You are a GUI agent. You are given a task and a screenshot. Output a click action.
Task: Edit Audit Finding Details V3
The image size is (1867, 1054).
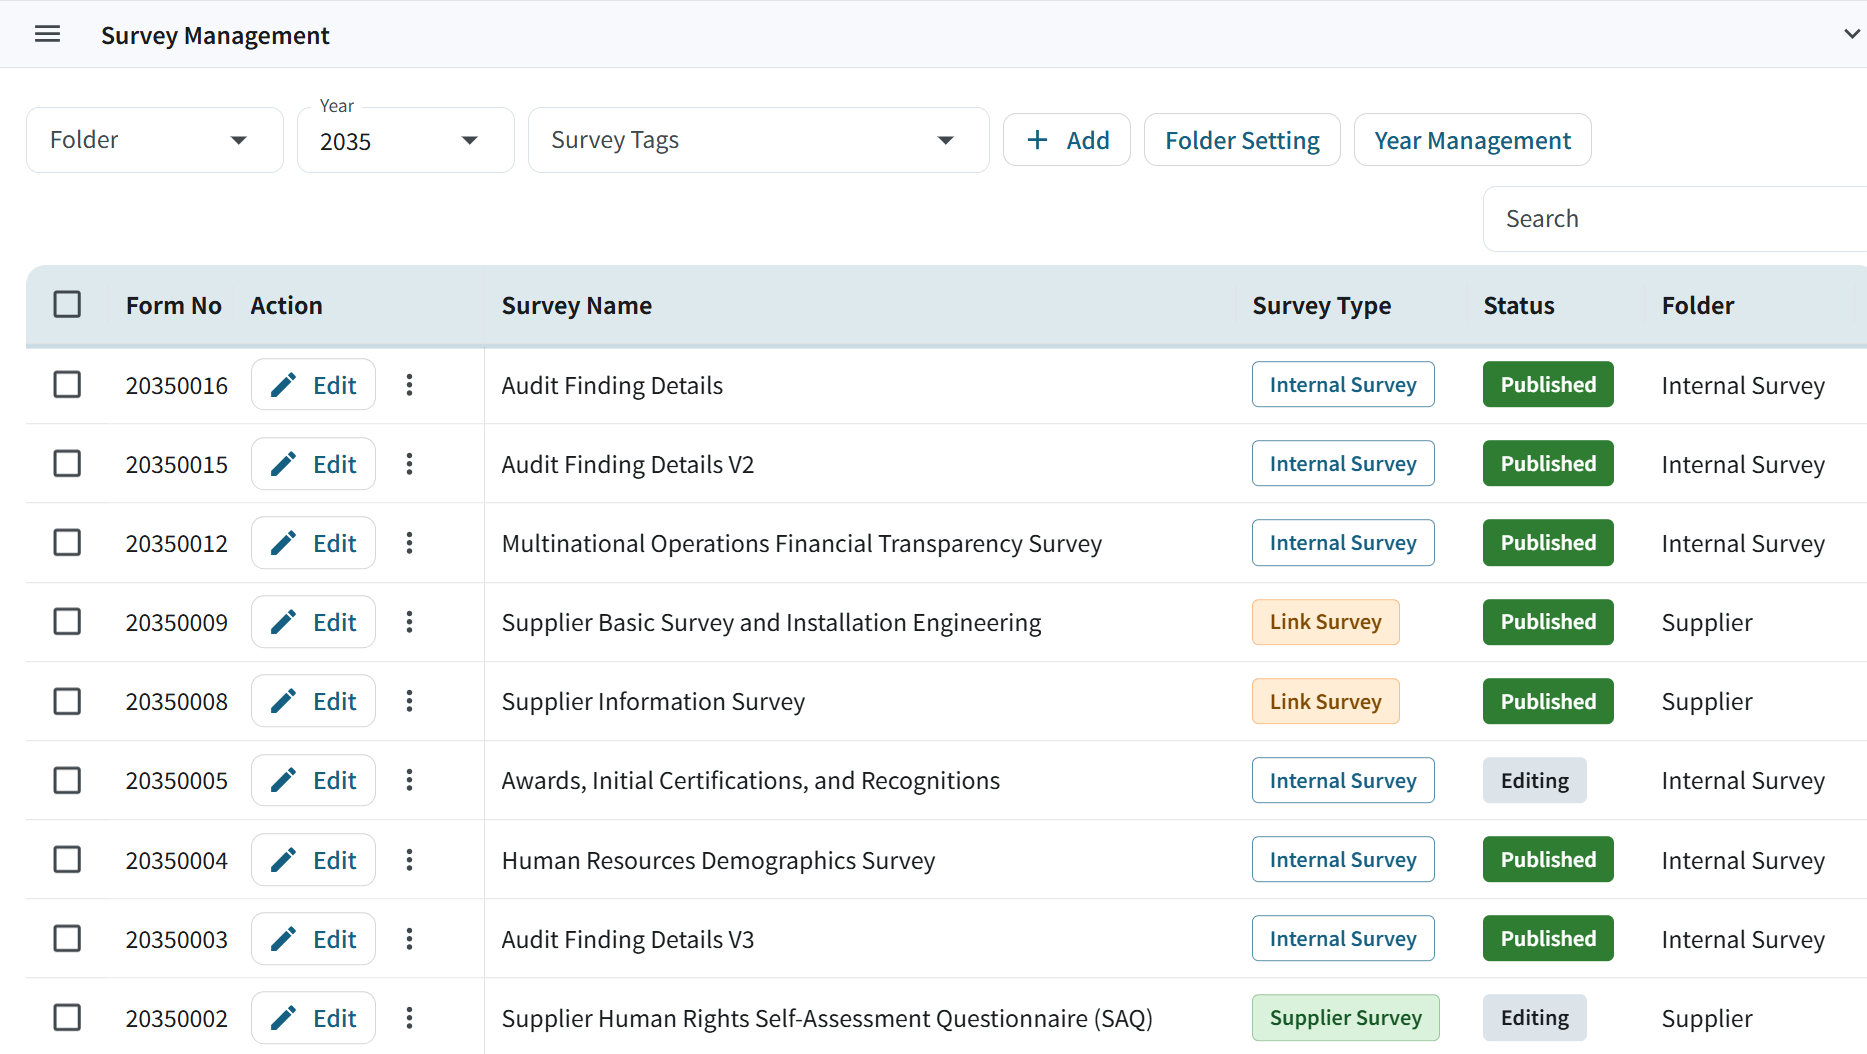[x=313, y=938]
